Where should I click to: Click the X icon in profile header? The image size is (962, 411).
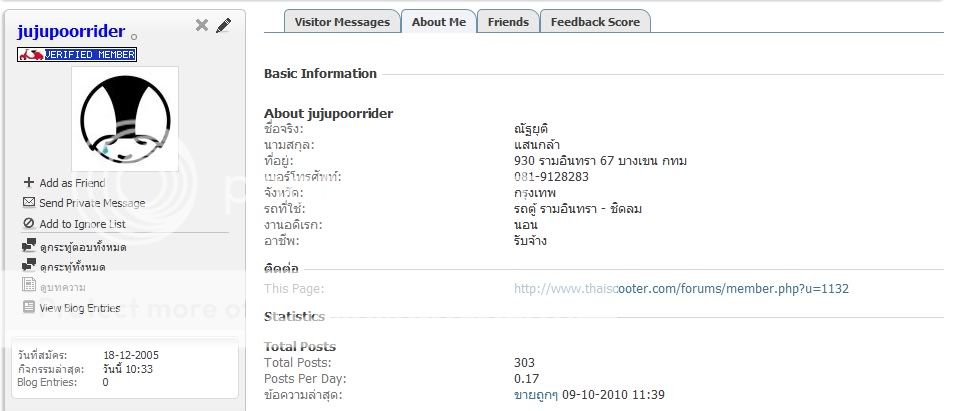pos(202,25)
